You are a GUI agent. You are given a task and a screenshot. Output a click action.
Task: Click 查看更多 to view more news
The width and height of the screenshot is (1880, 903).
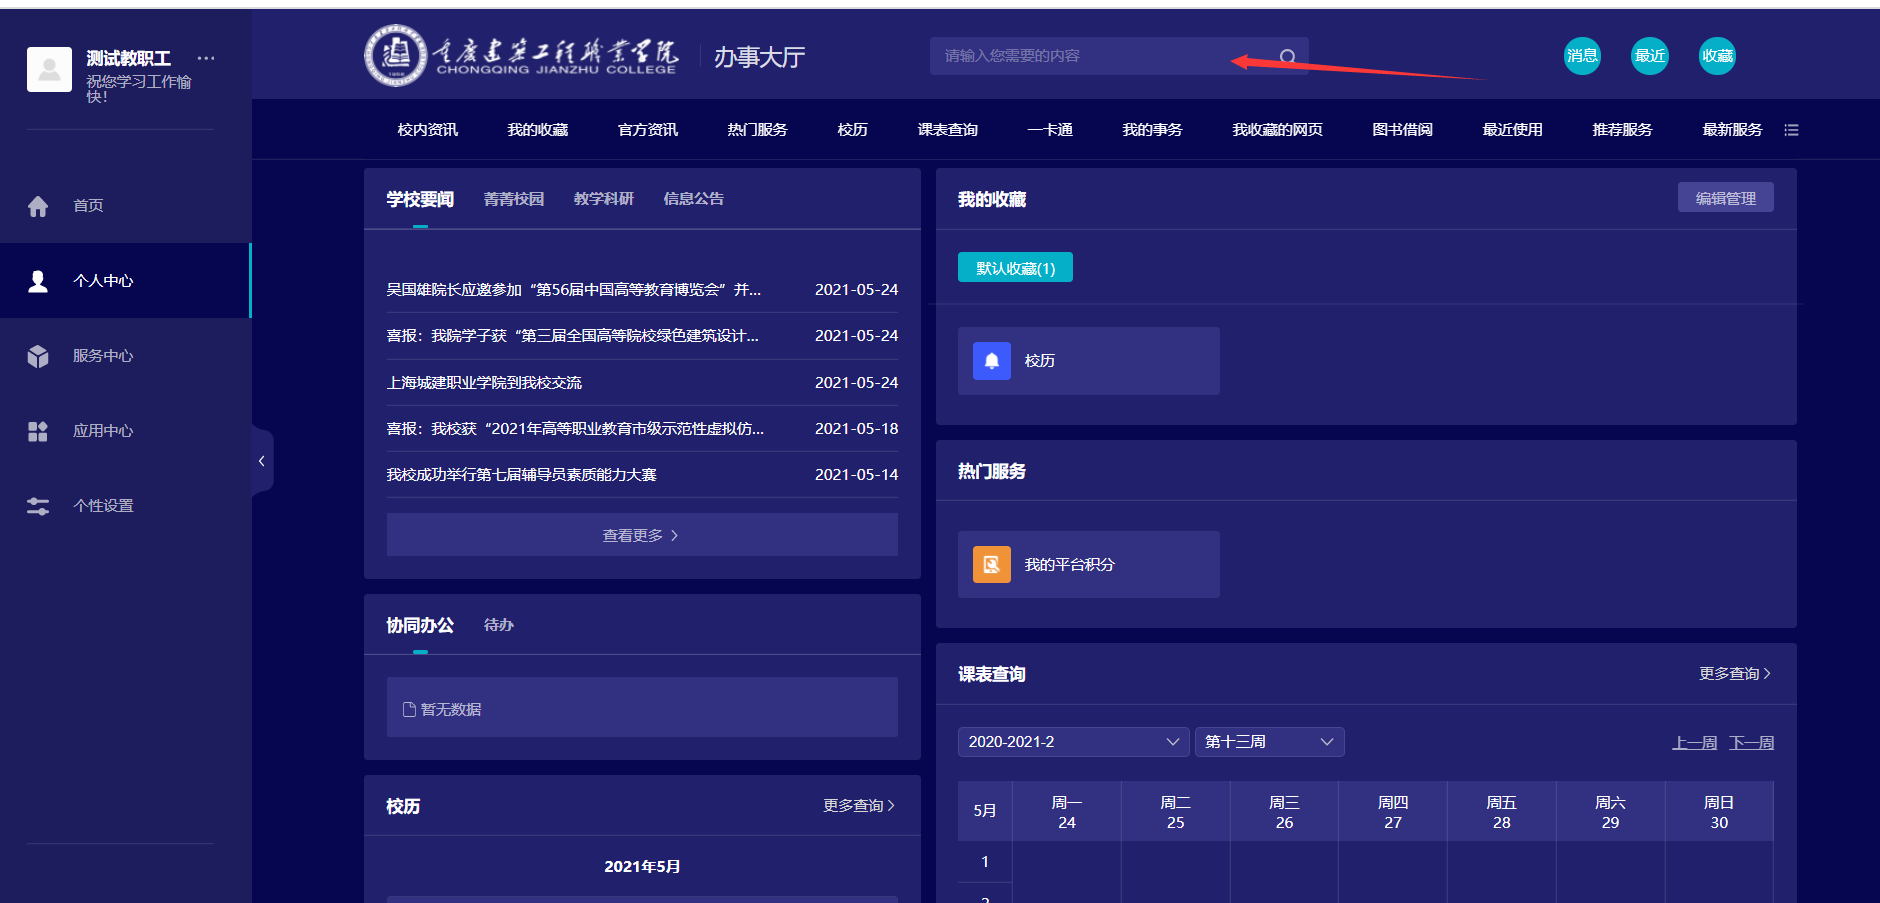click(641, 535)
